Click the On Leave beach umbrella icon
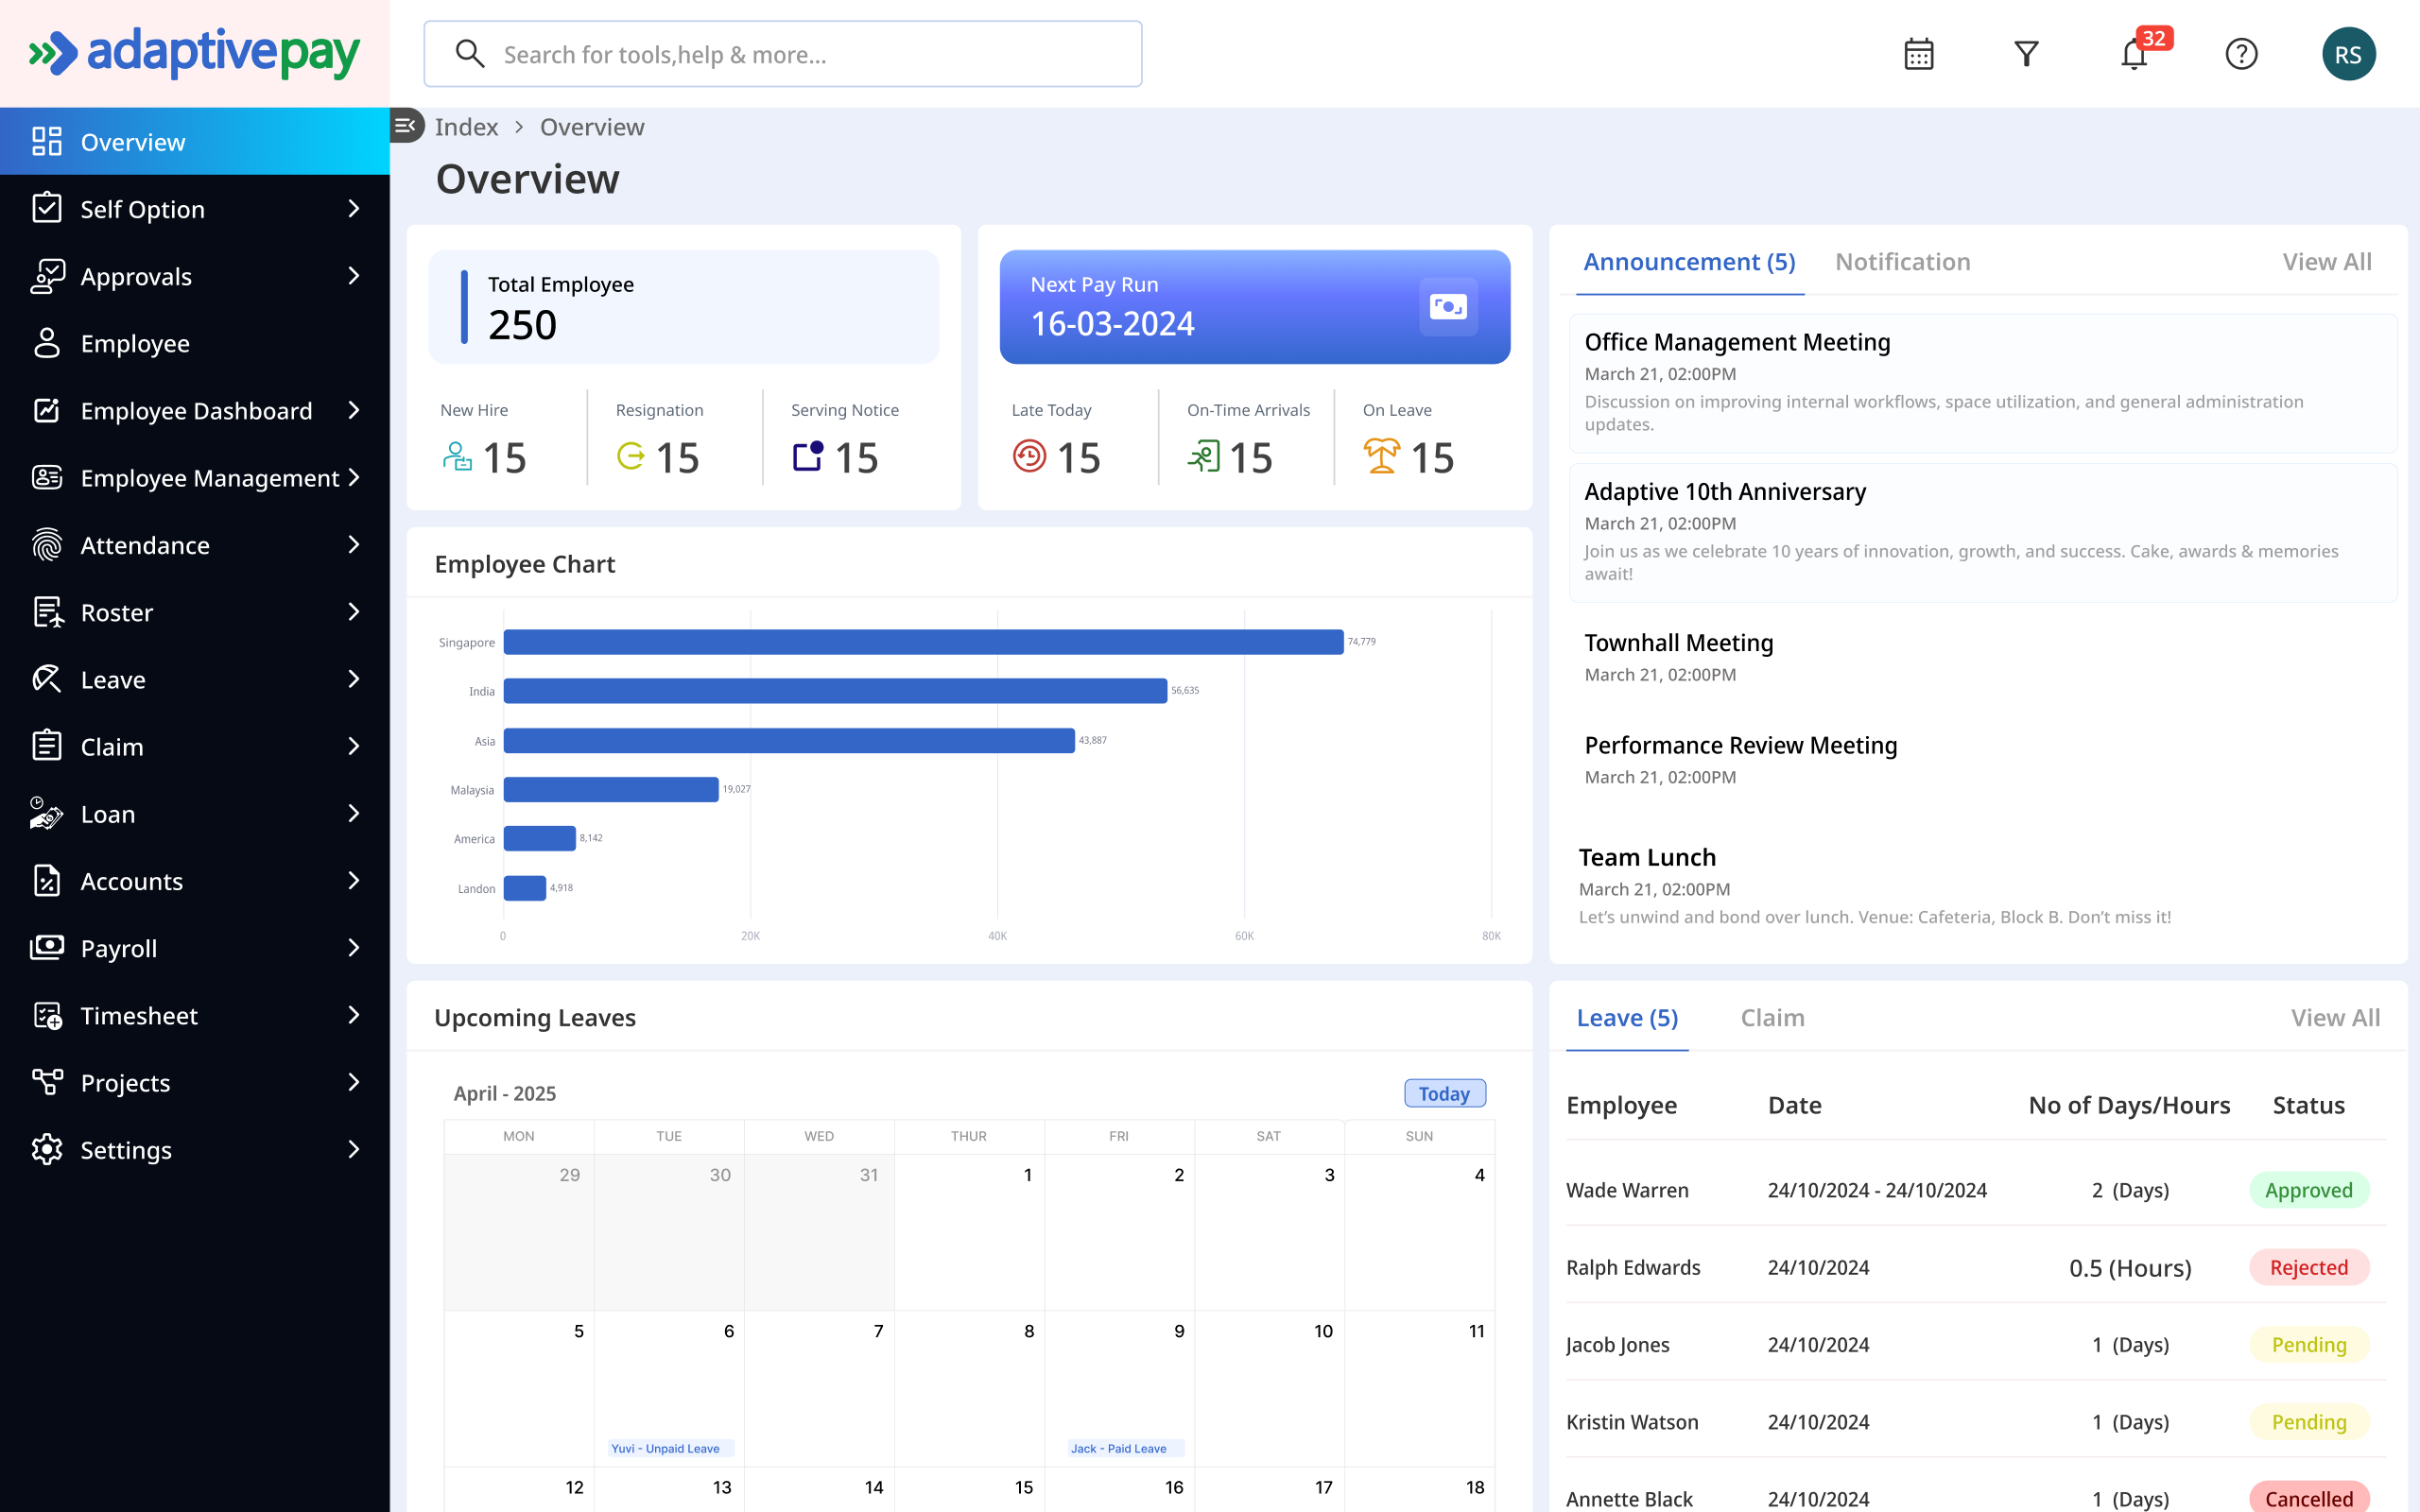 pyautogui.click(x=1381, y=456)
